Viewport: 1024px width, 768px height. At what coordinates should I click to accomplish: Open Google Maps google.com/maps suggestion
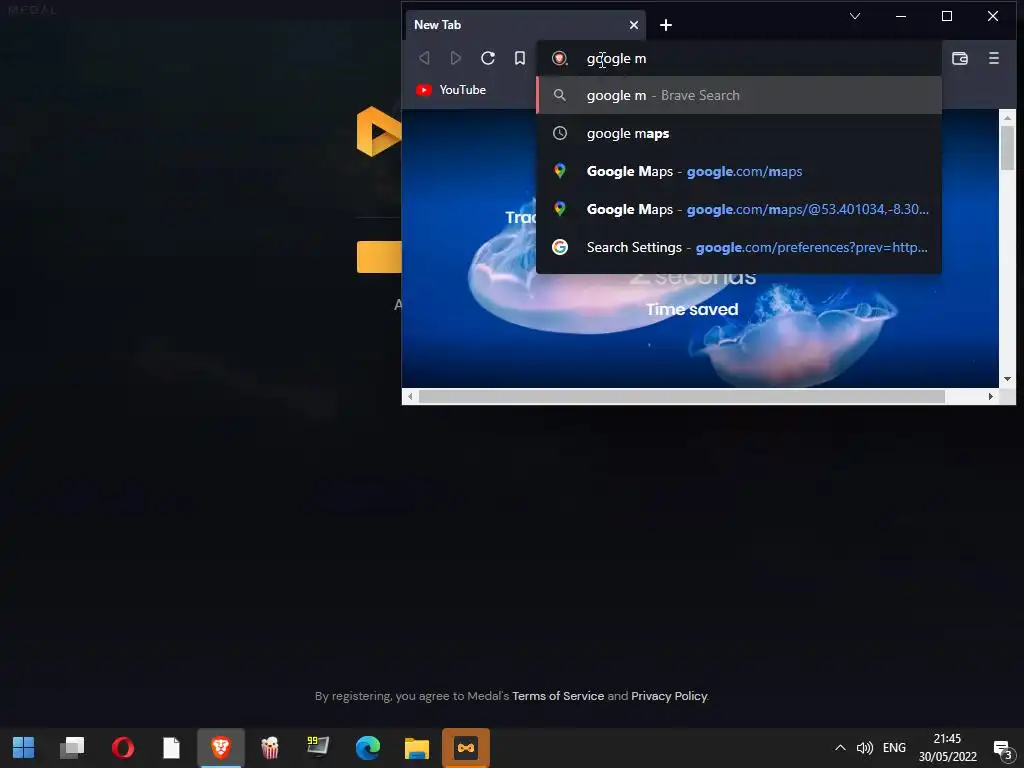tap(739, 171)
